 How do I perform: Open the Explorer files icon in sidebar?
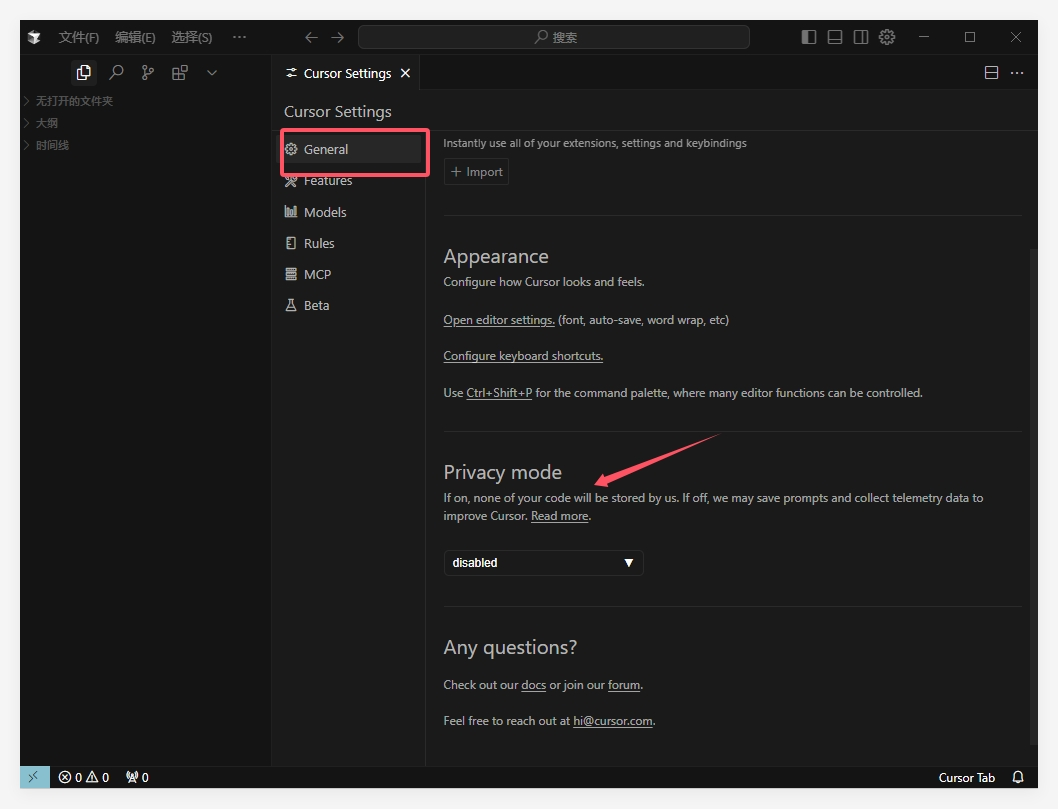(x=84, y=73)
